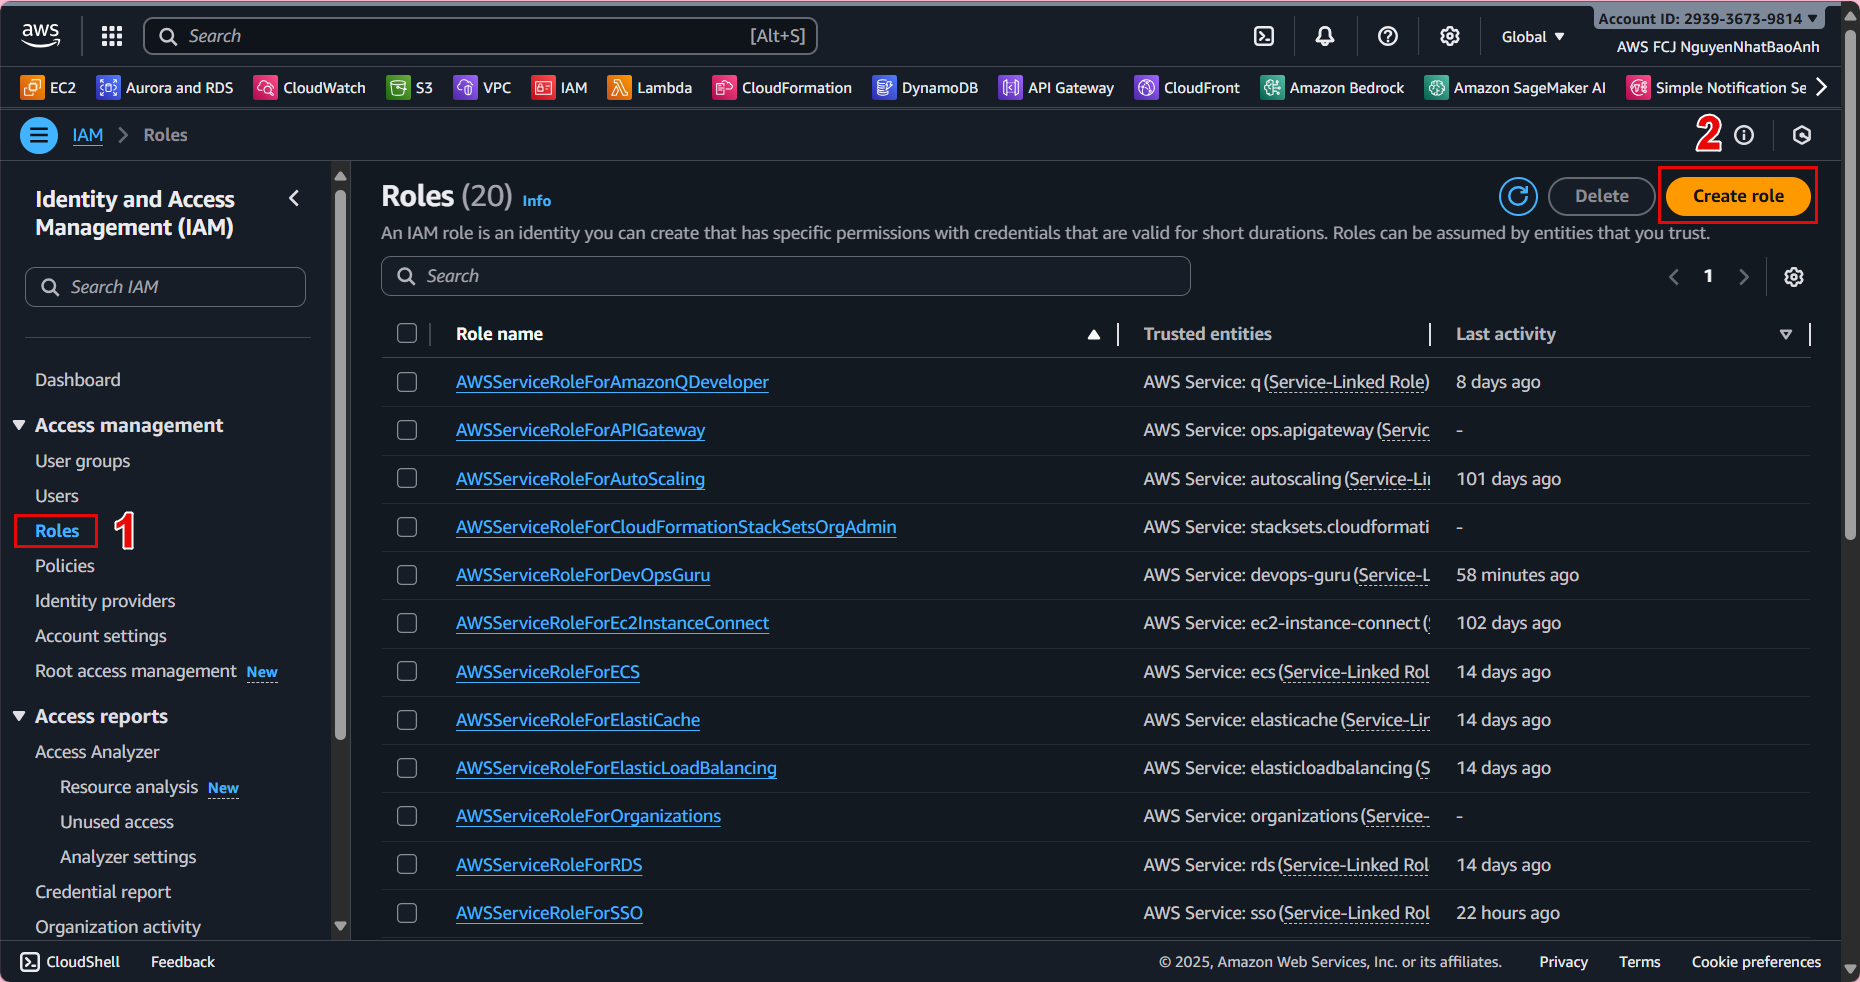Check the AWSServiceRoleForAutoScaling row
This screenshot has height=982, width=1860.
(x=407, y=478)
